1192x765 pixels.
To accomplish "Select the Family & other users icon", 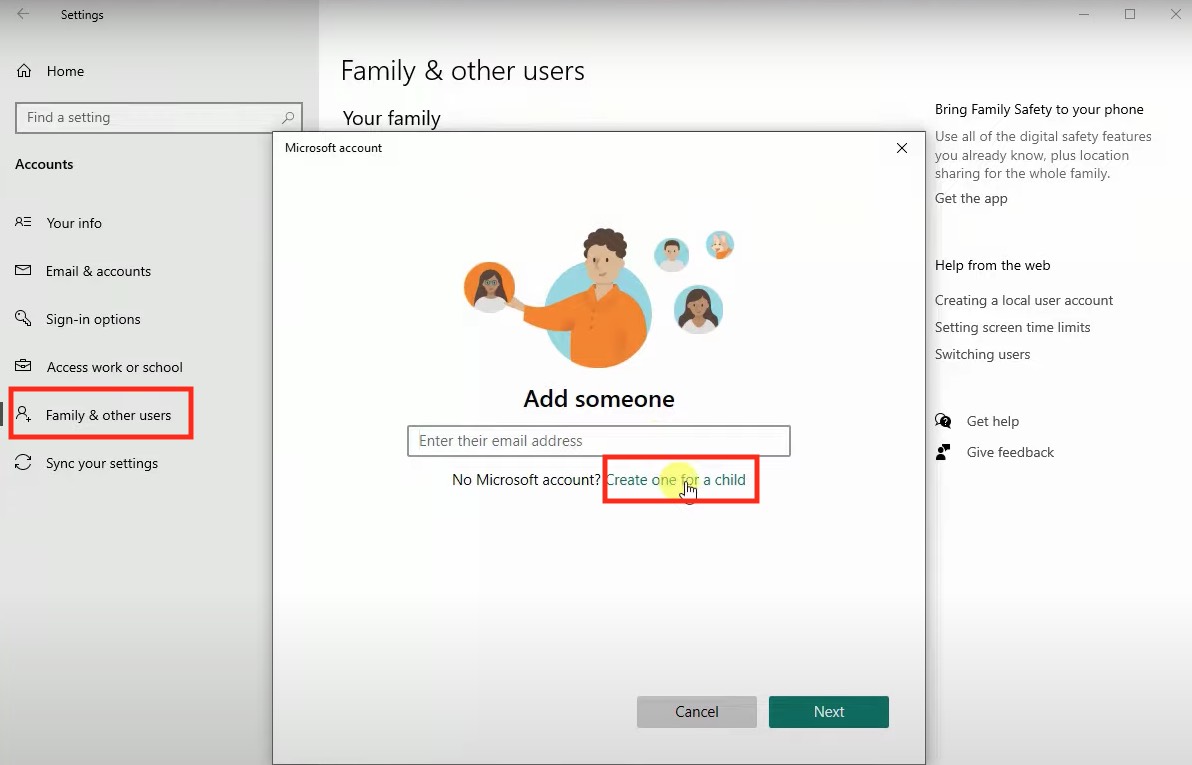I will point(24,414).
